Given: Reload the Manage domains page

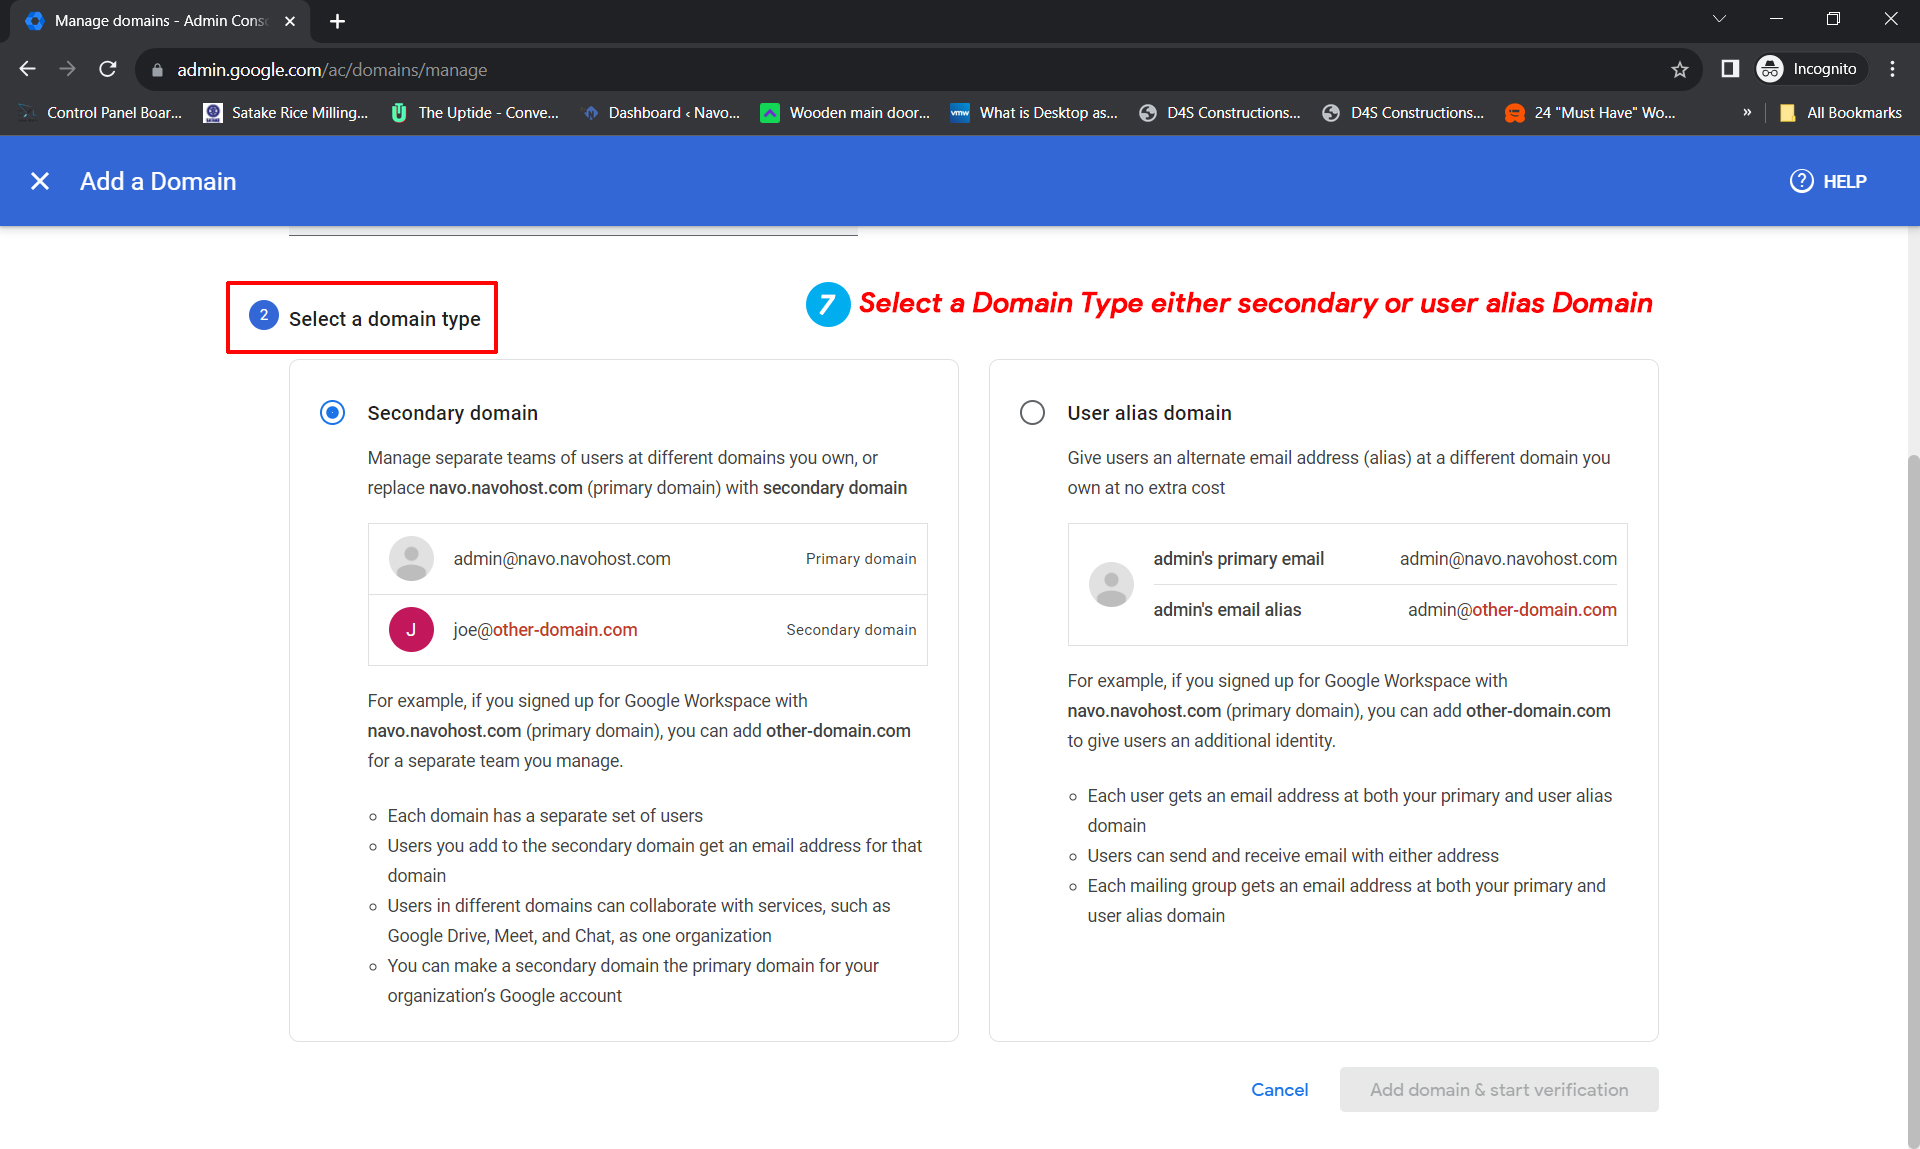Looking at the screenshot, I should click(107, 69).
